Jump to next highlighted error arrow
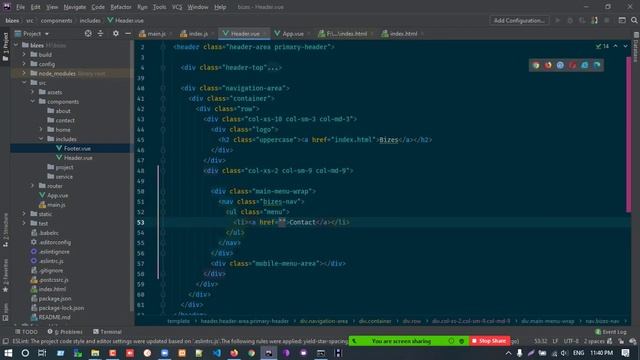 coord(625,46)
